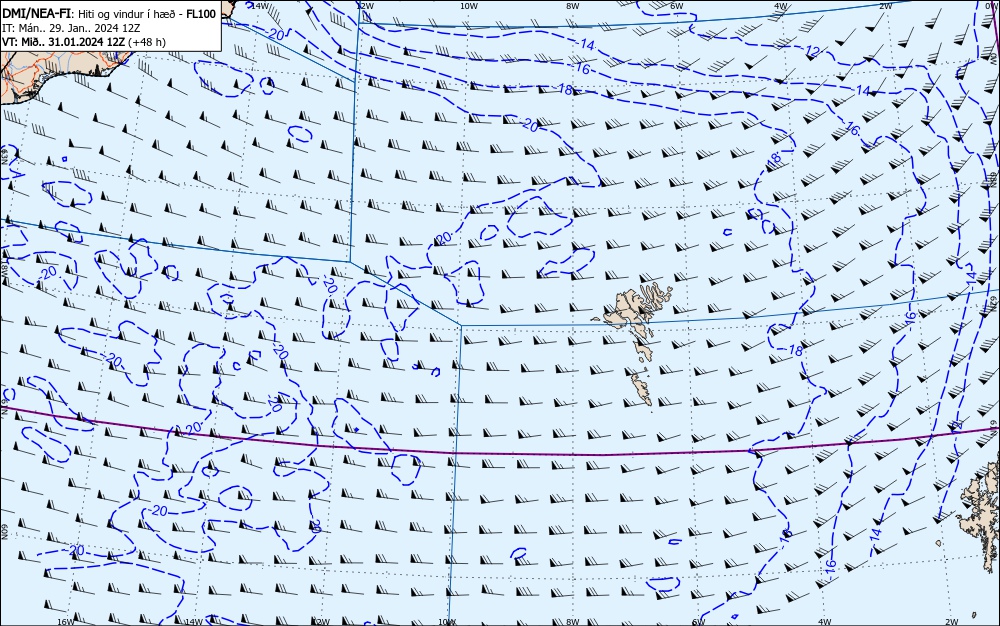1000x626 pixels.
Task: Click the '6W' longitude label on bottom axis
Action: point(698,622)
